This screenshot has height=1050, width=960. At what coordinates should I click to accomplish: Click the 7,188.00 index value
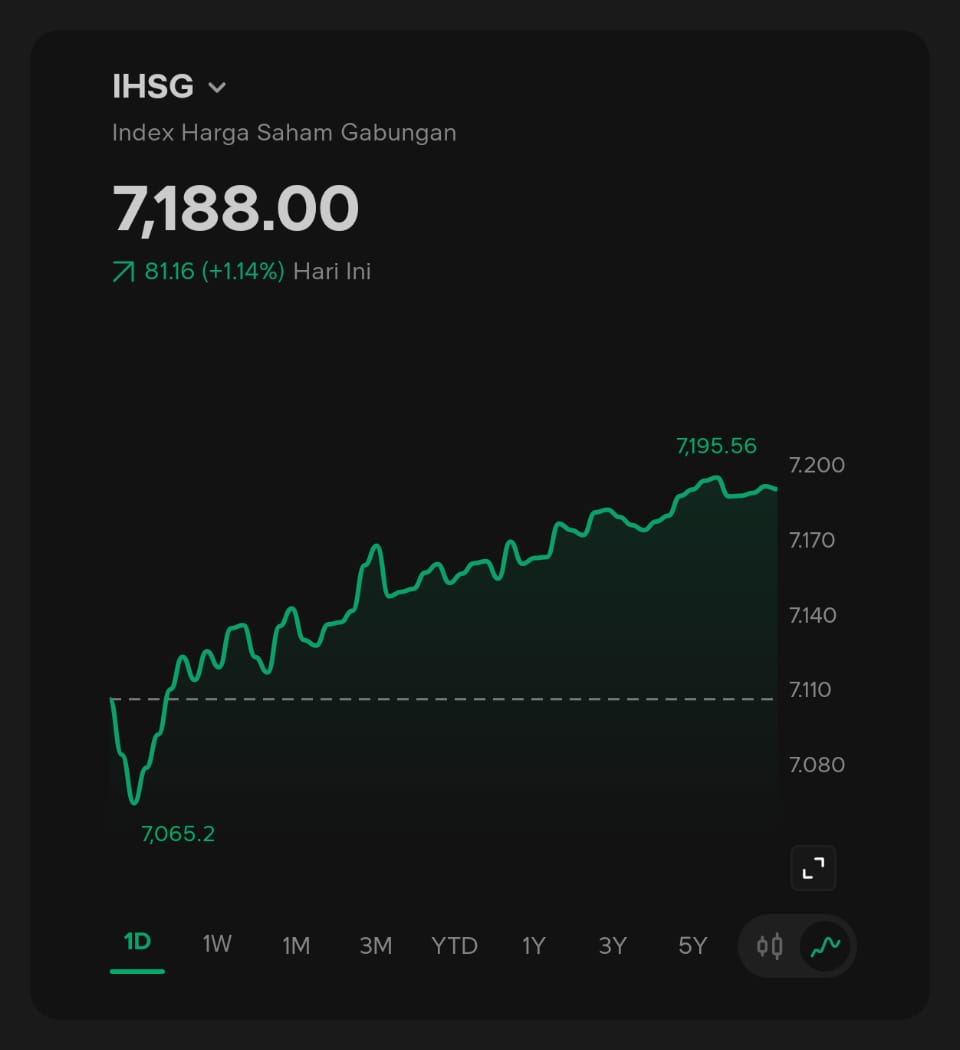point(236,209)
